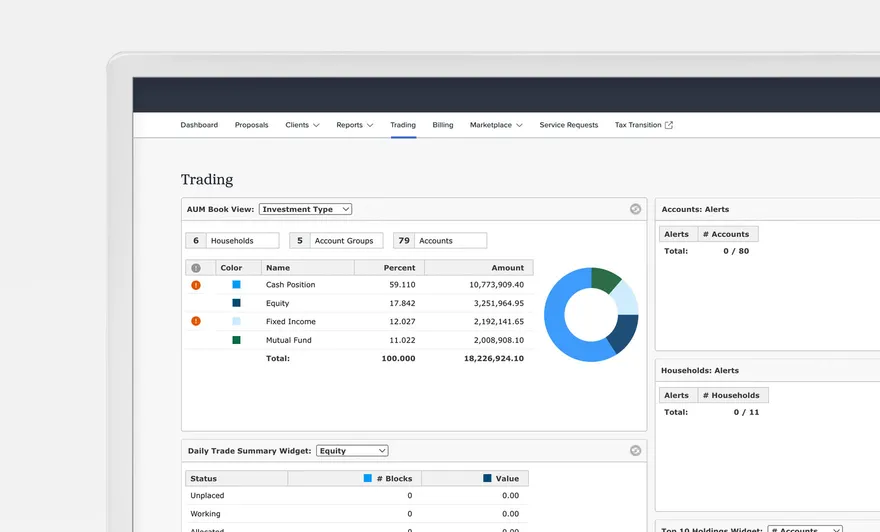Click the Equity dark blue color swatch

236,303
